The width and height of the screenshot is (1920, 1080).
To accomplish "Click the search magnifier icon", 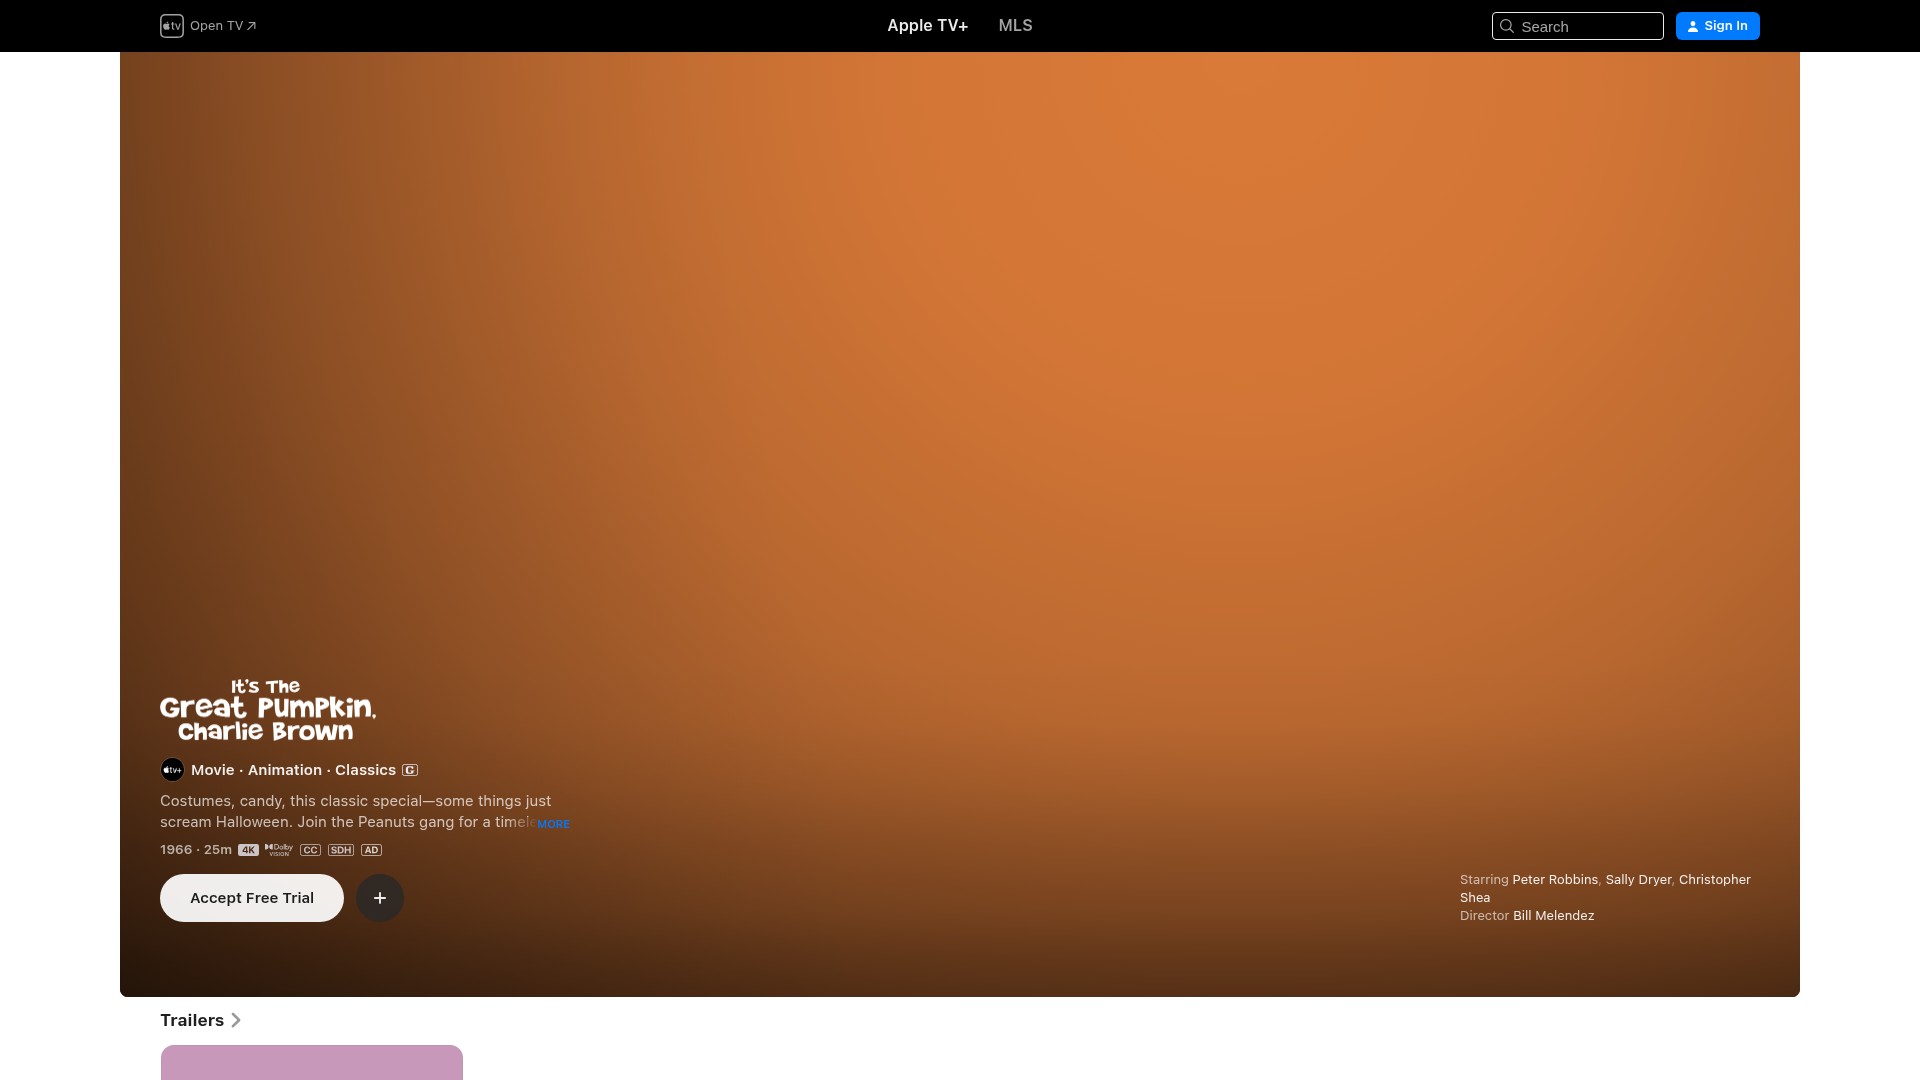I will click(x=1507, y=27).
